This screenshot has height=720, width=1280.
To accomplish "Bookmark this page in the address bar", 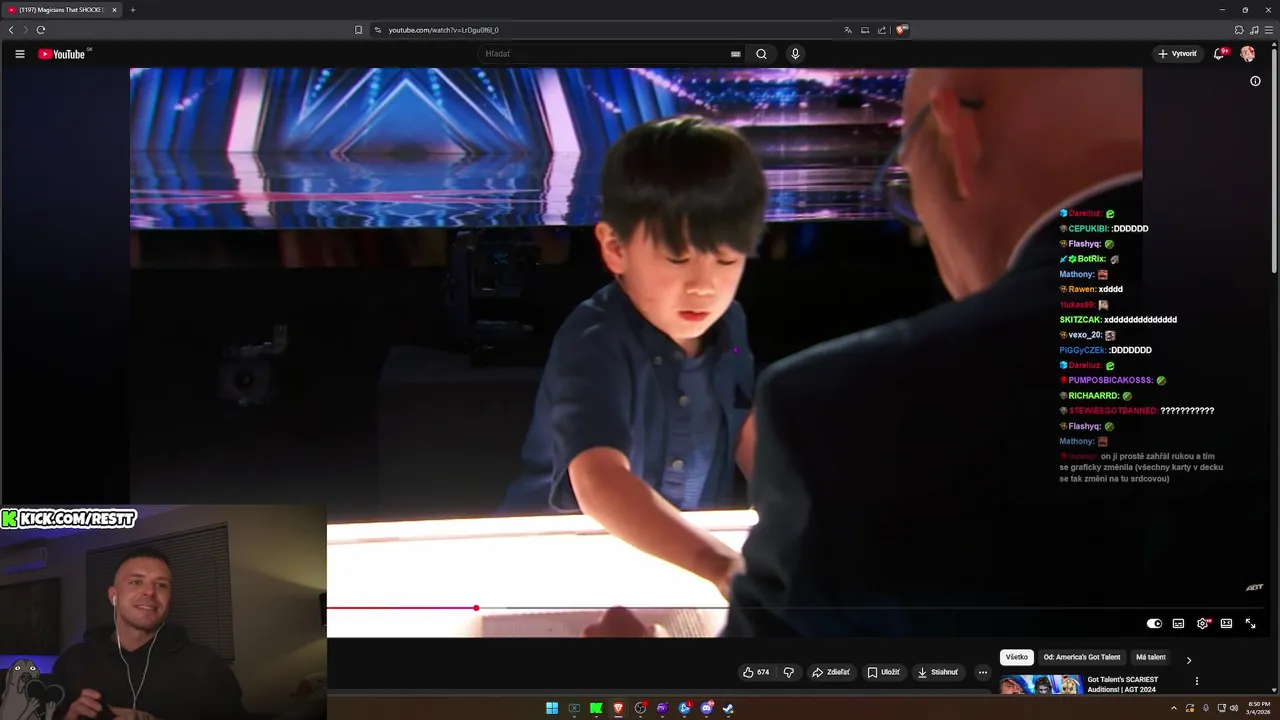I will coord(359,30).
